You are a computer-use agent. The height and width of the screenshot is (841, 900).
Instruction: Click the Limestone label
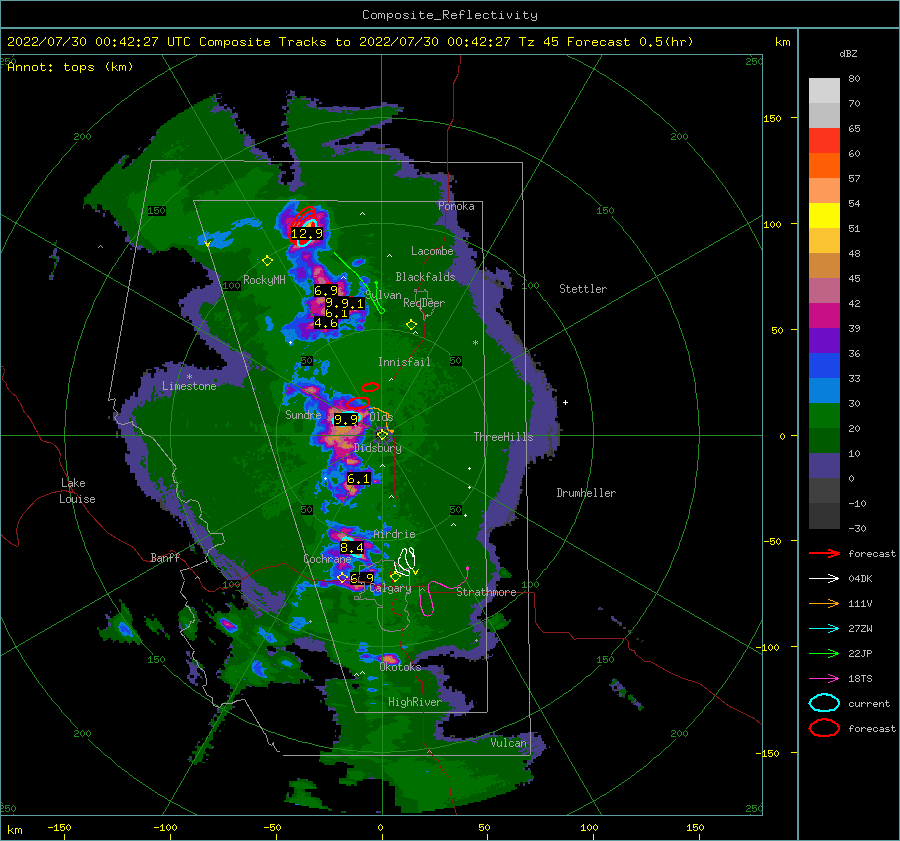(x=189, y=386)
